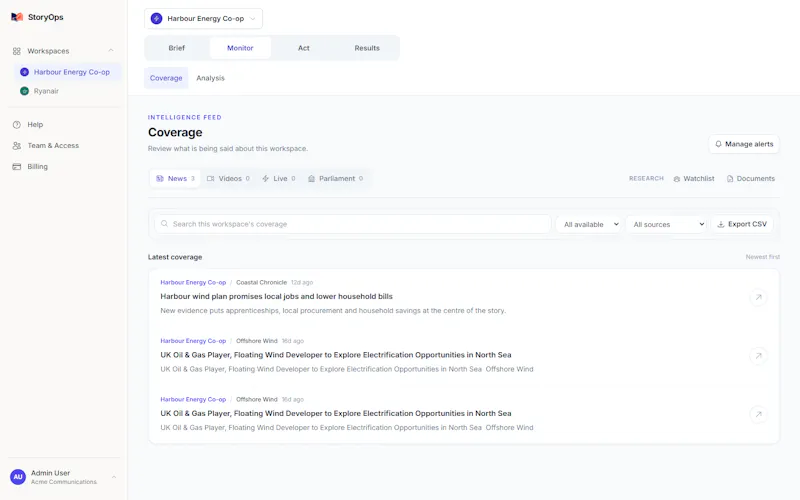The width and height of the screenshot is (800, 500).
Task: Click the Export CSV button
Action: 742,224
